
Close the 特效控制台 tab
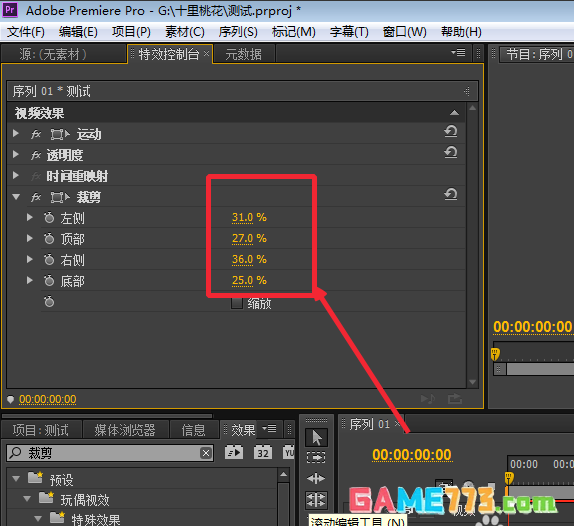[206, 53]
